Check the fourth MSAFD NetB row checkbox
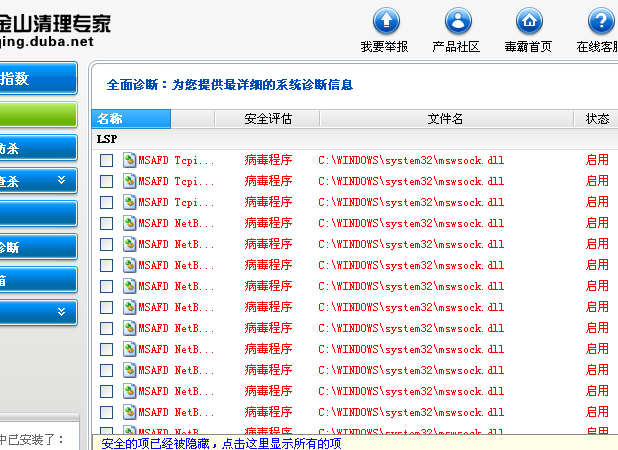 tap(106, 286)
